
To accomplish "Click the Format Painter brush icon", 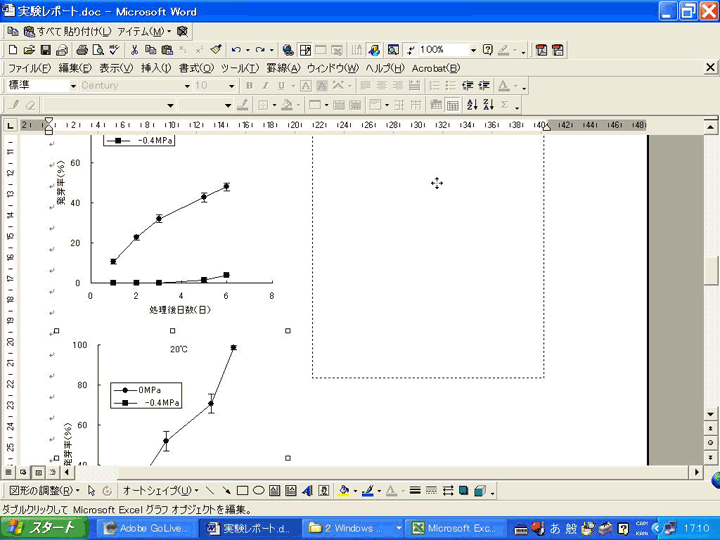I will pyautogui.click(x=215, y=49).
